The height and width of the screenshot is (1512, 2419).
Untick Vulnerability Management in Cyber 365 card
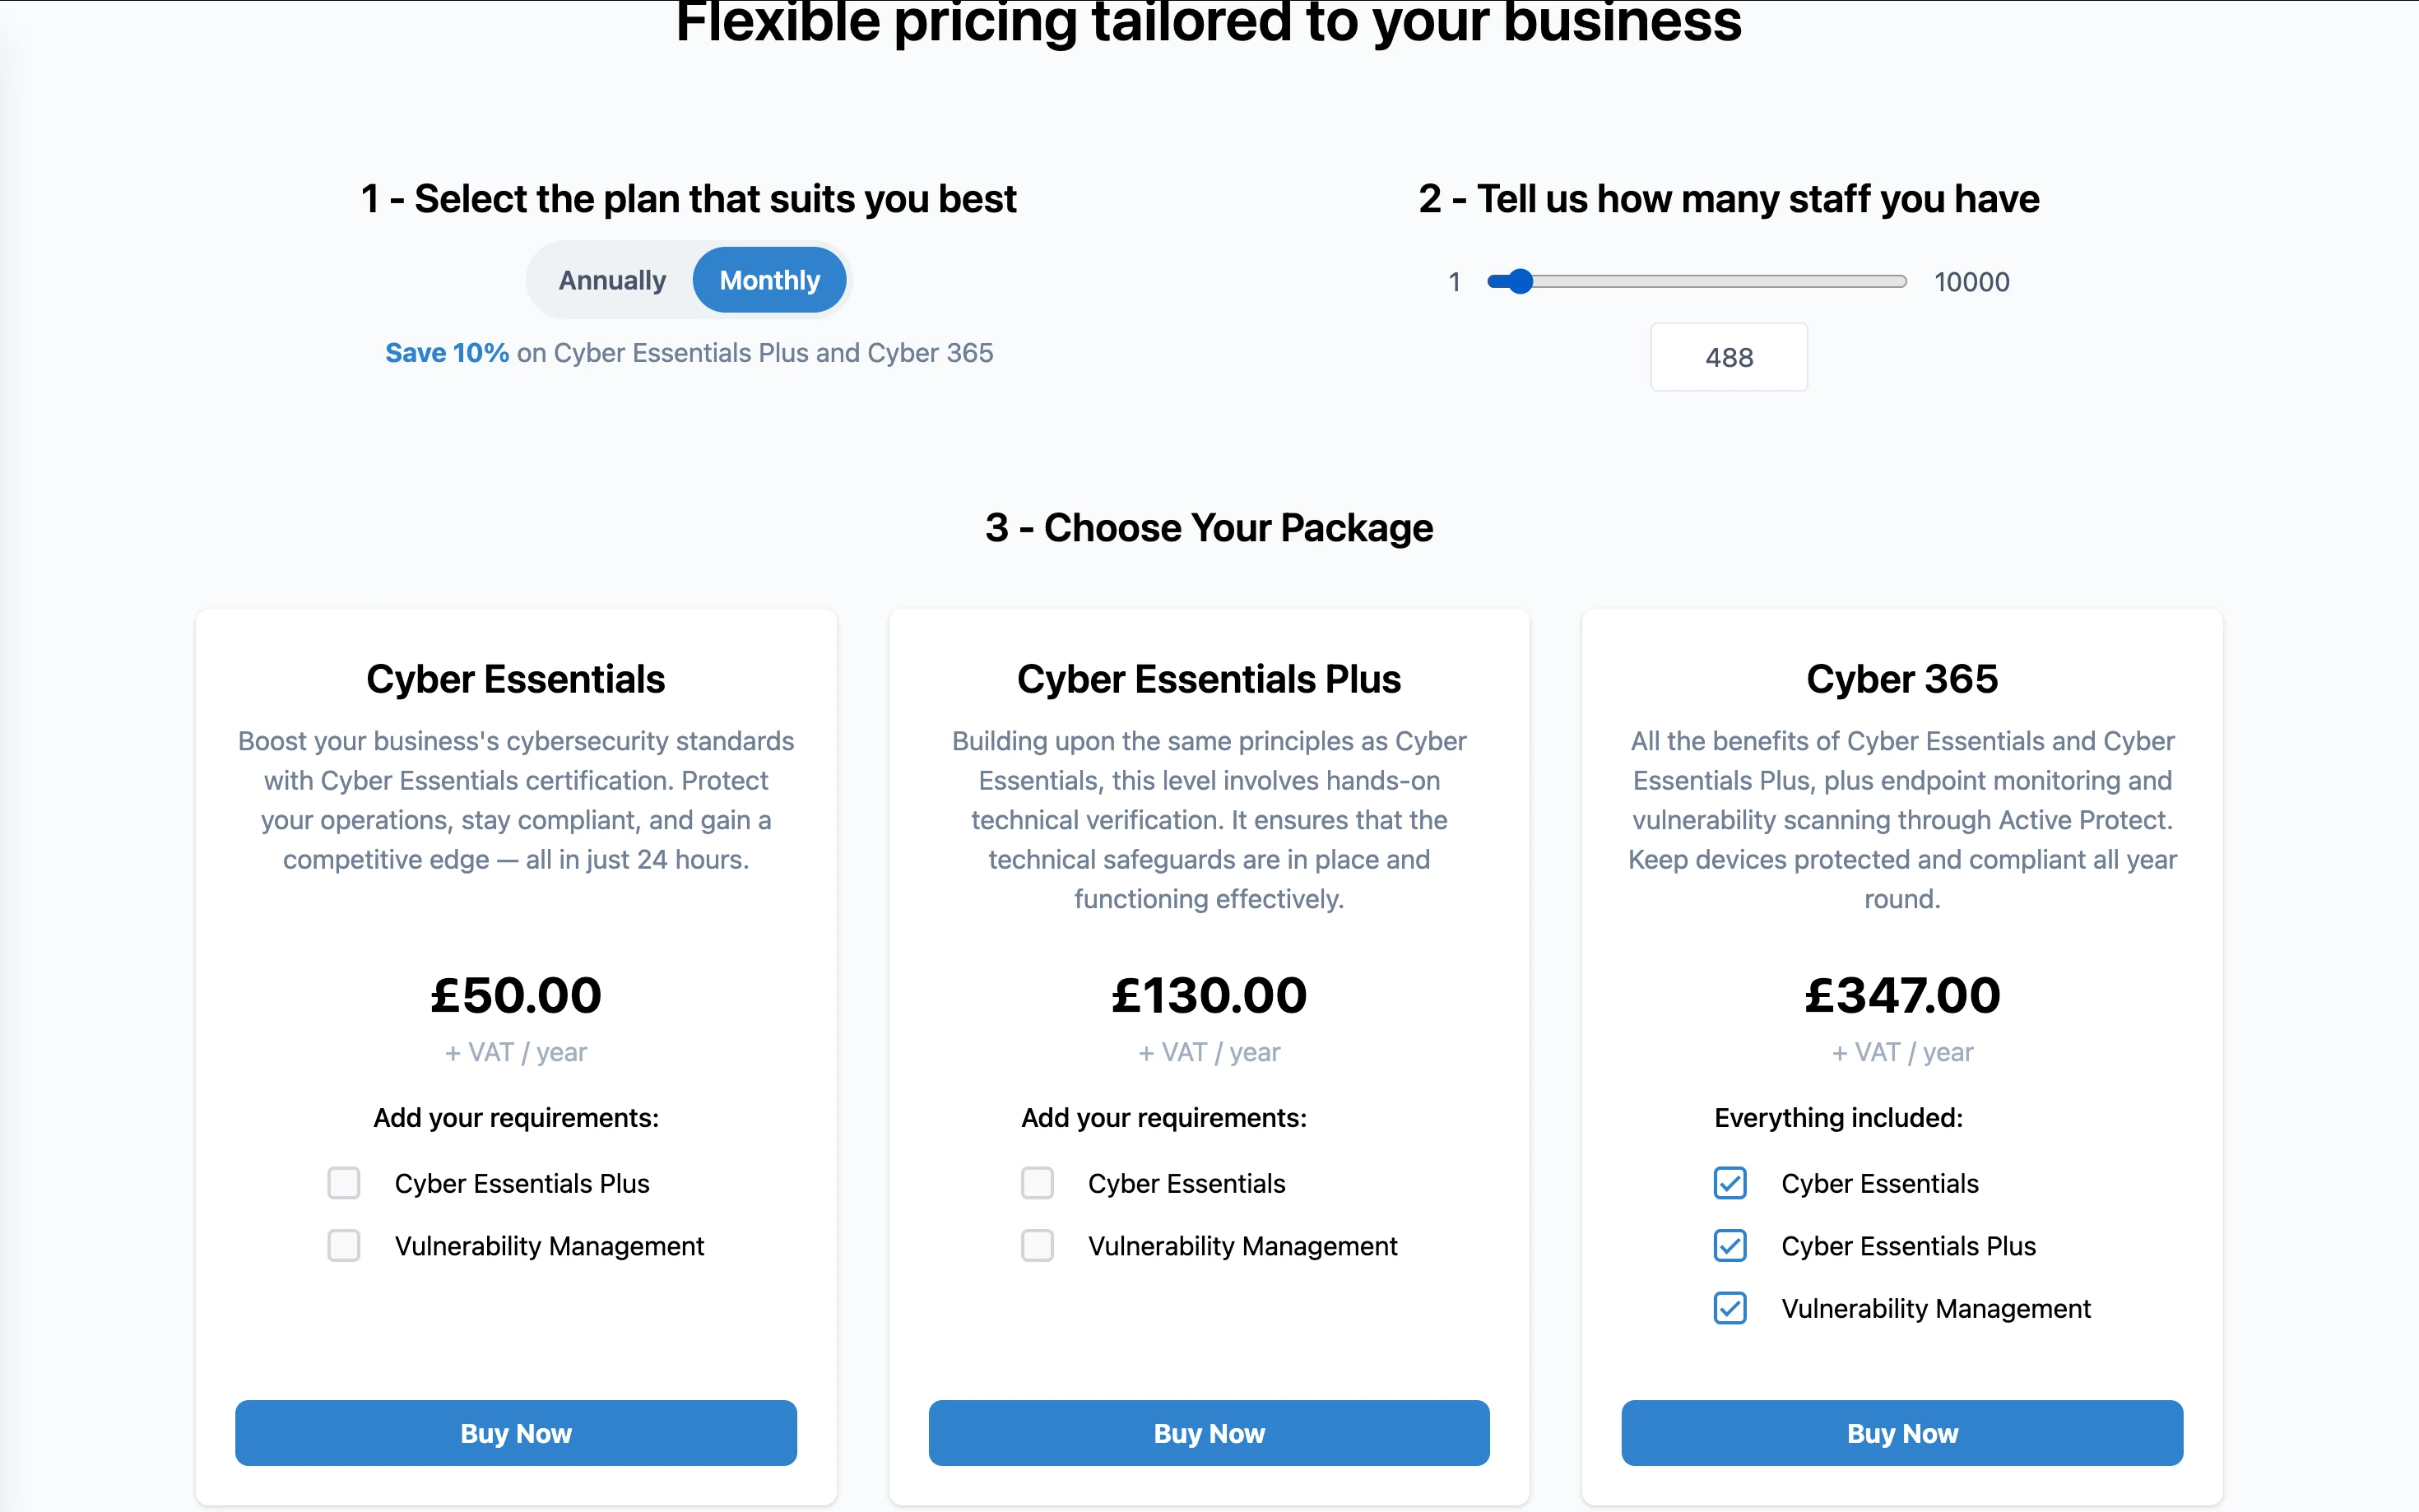pyautogui.click(x=1730, y=1308)
